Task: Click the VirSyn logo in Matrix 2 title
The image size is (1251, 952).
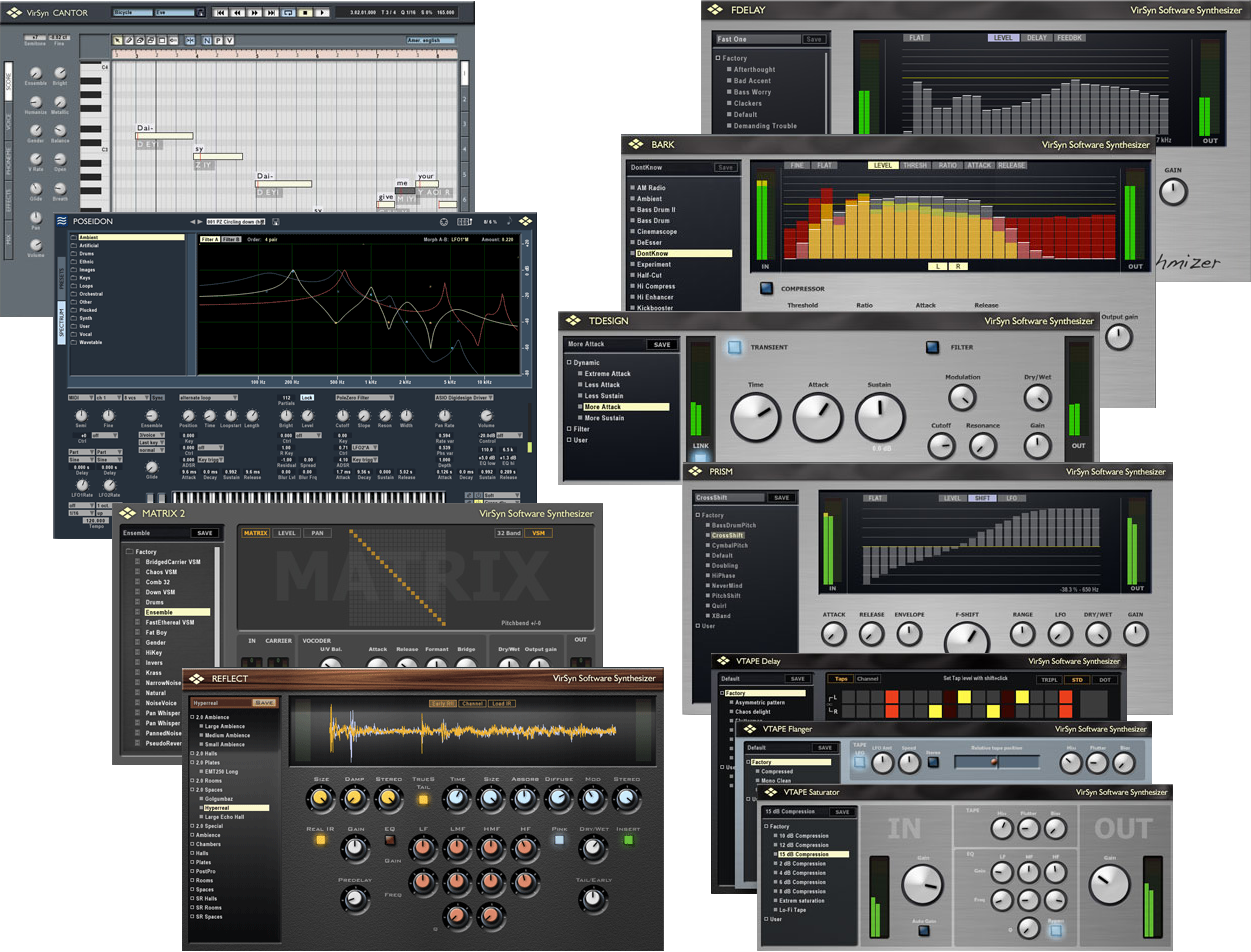Action: coord(128,513)
